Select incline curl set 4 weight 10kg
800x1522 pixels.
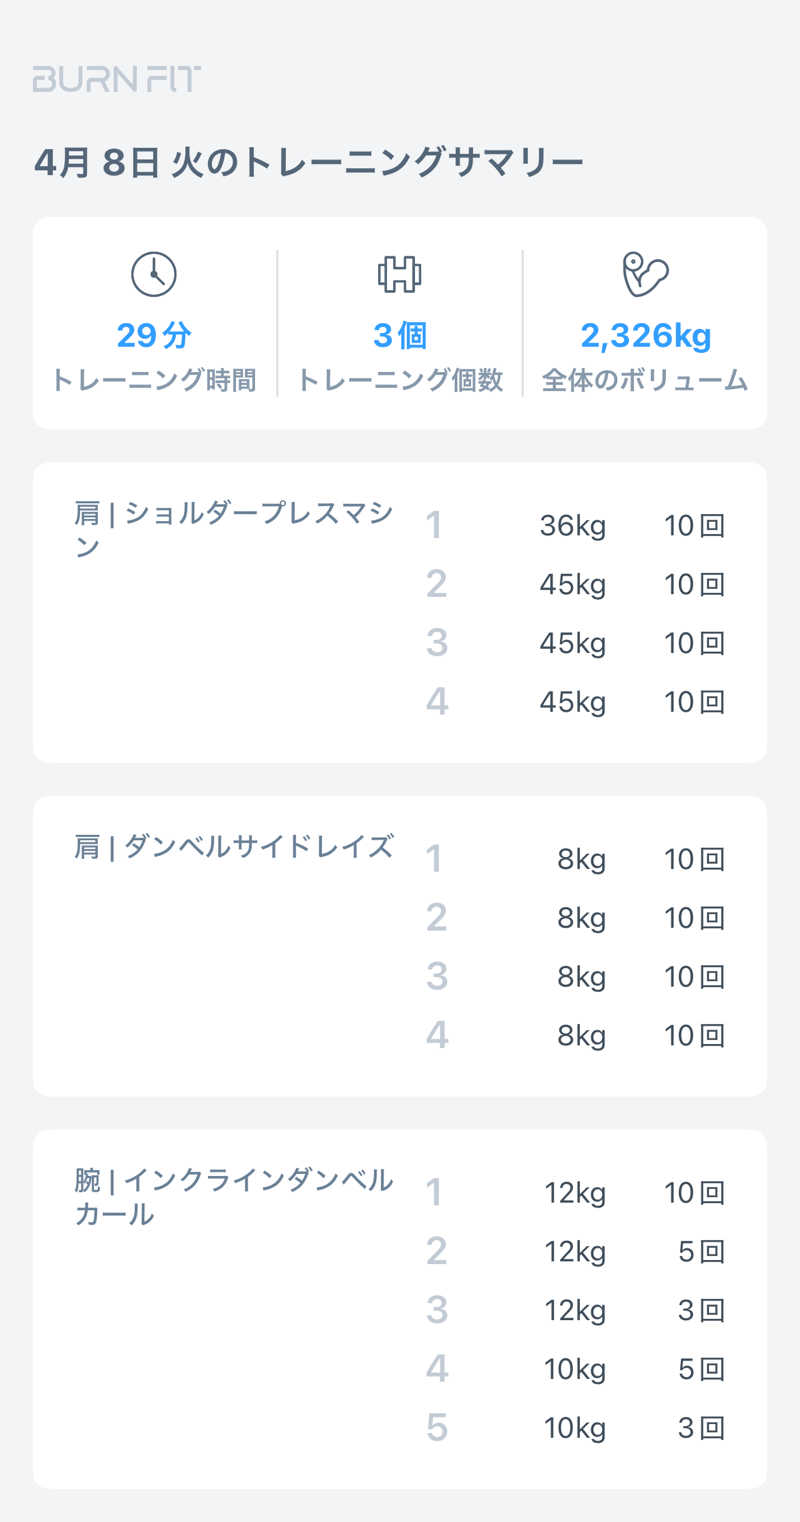tap(574, 1370)
